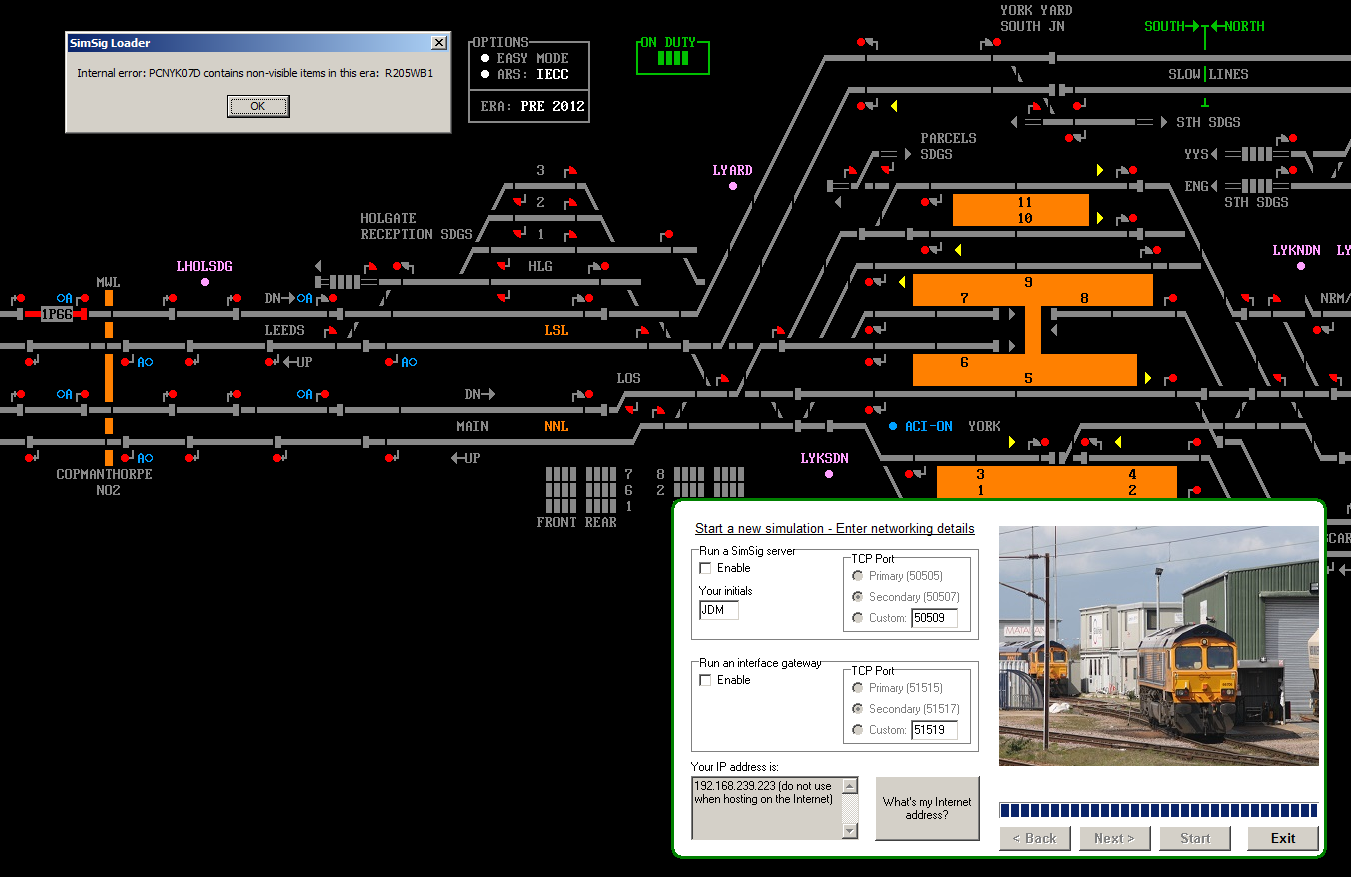The height and width of the screenshot is (877, 1351).
Task: Click the < Back wizard button
Action: (x=1035, y=838)
